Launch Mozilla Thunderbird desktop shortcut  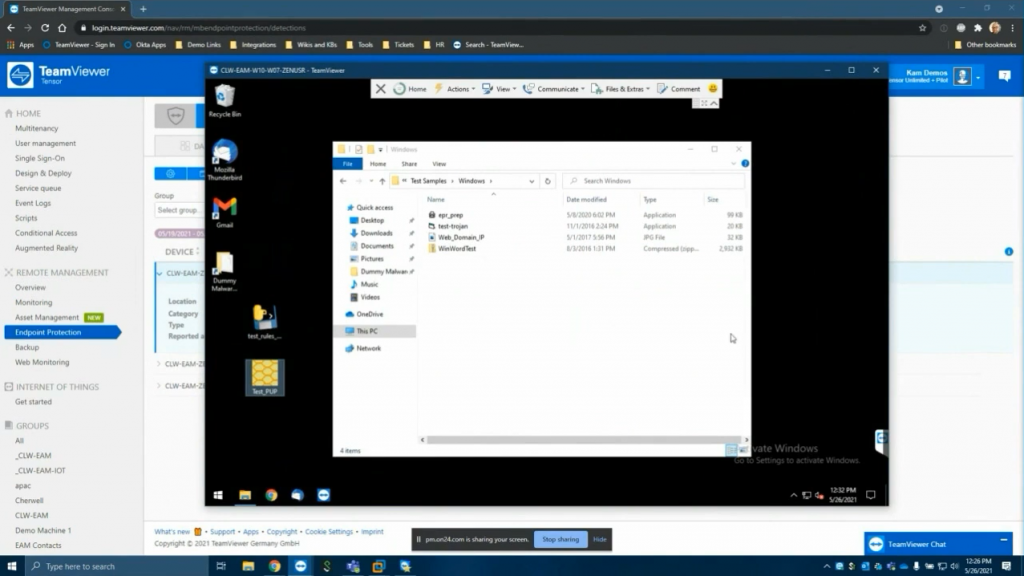click(x=225, y=160)
